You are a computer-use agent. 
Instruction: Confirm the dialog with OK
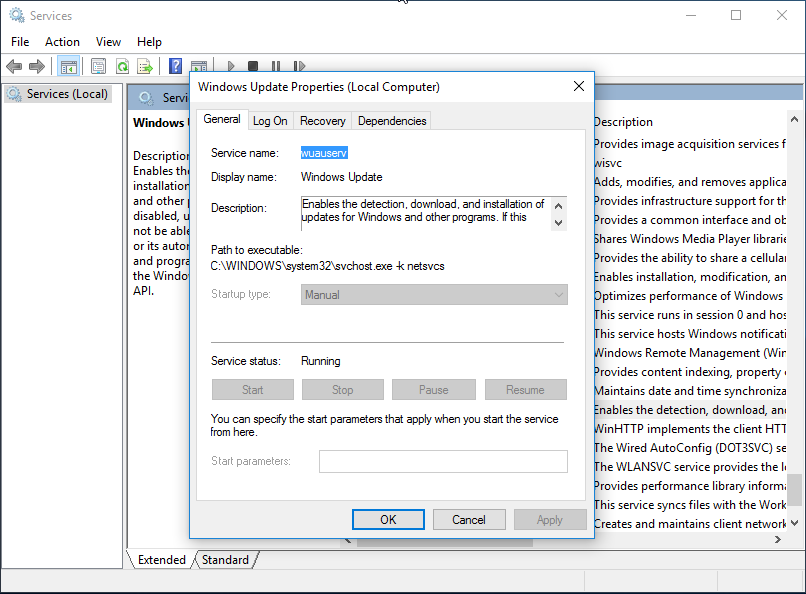coord(388,519)
